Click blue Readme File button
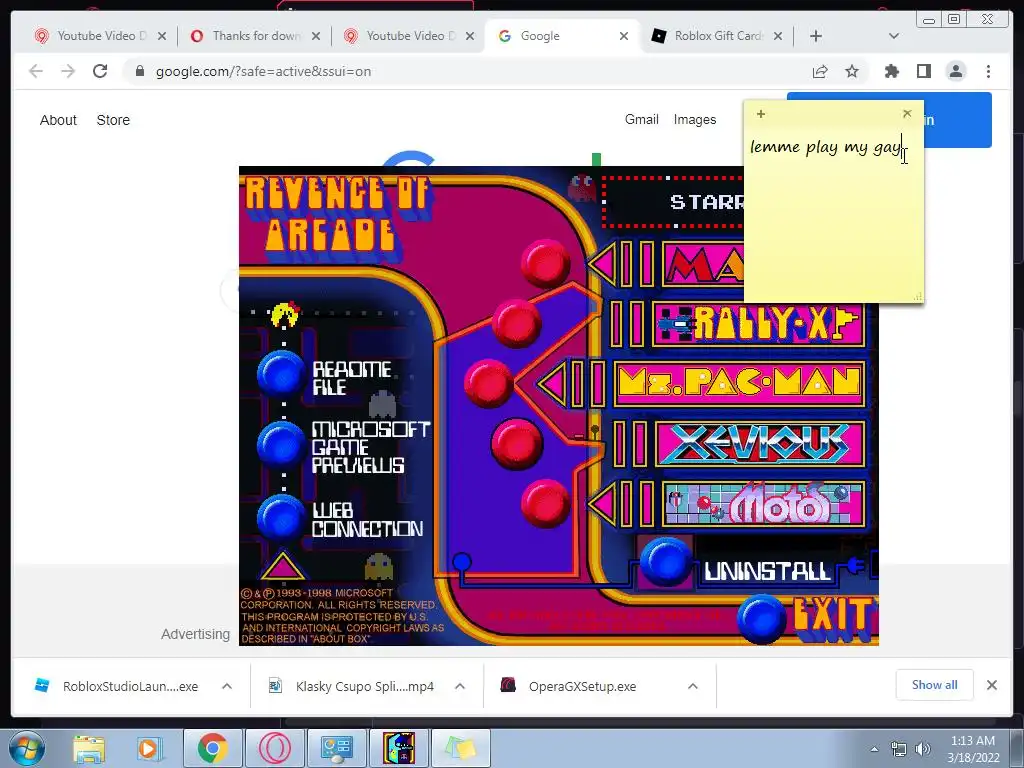This screenshot has width=1024, height=768. pyautogui.click(x=281, y=374)
